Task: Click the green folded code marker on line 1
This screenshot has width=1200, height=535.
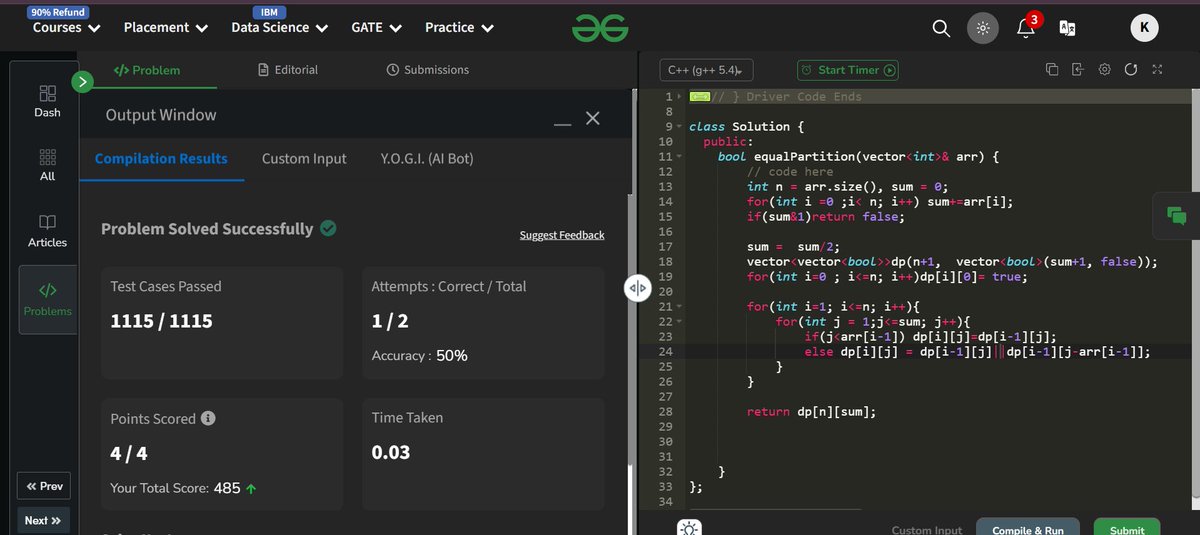Action: (699, 96)
